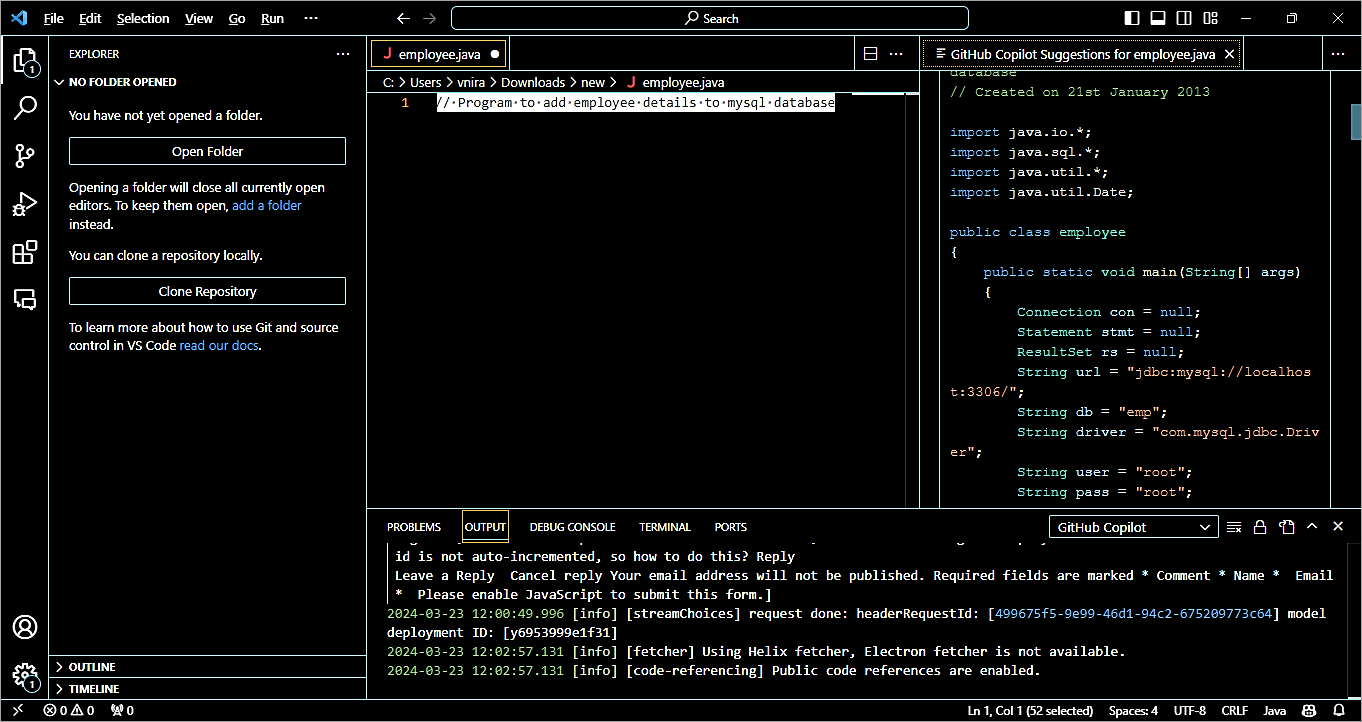This screenshot has width=1362, height=722.
Task: Switch to the Terminal tab
Action: click(x=665, y=527)
